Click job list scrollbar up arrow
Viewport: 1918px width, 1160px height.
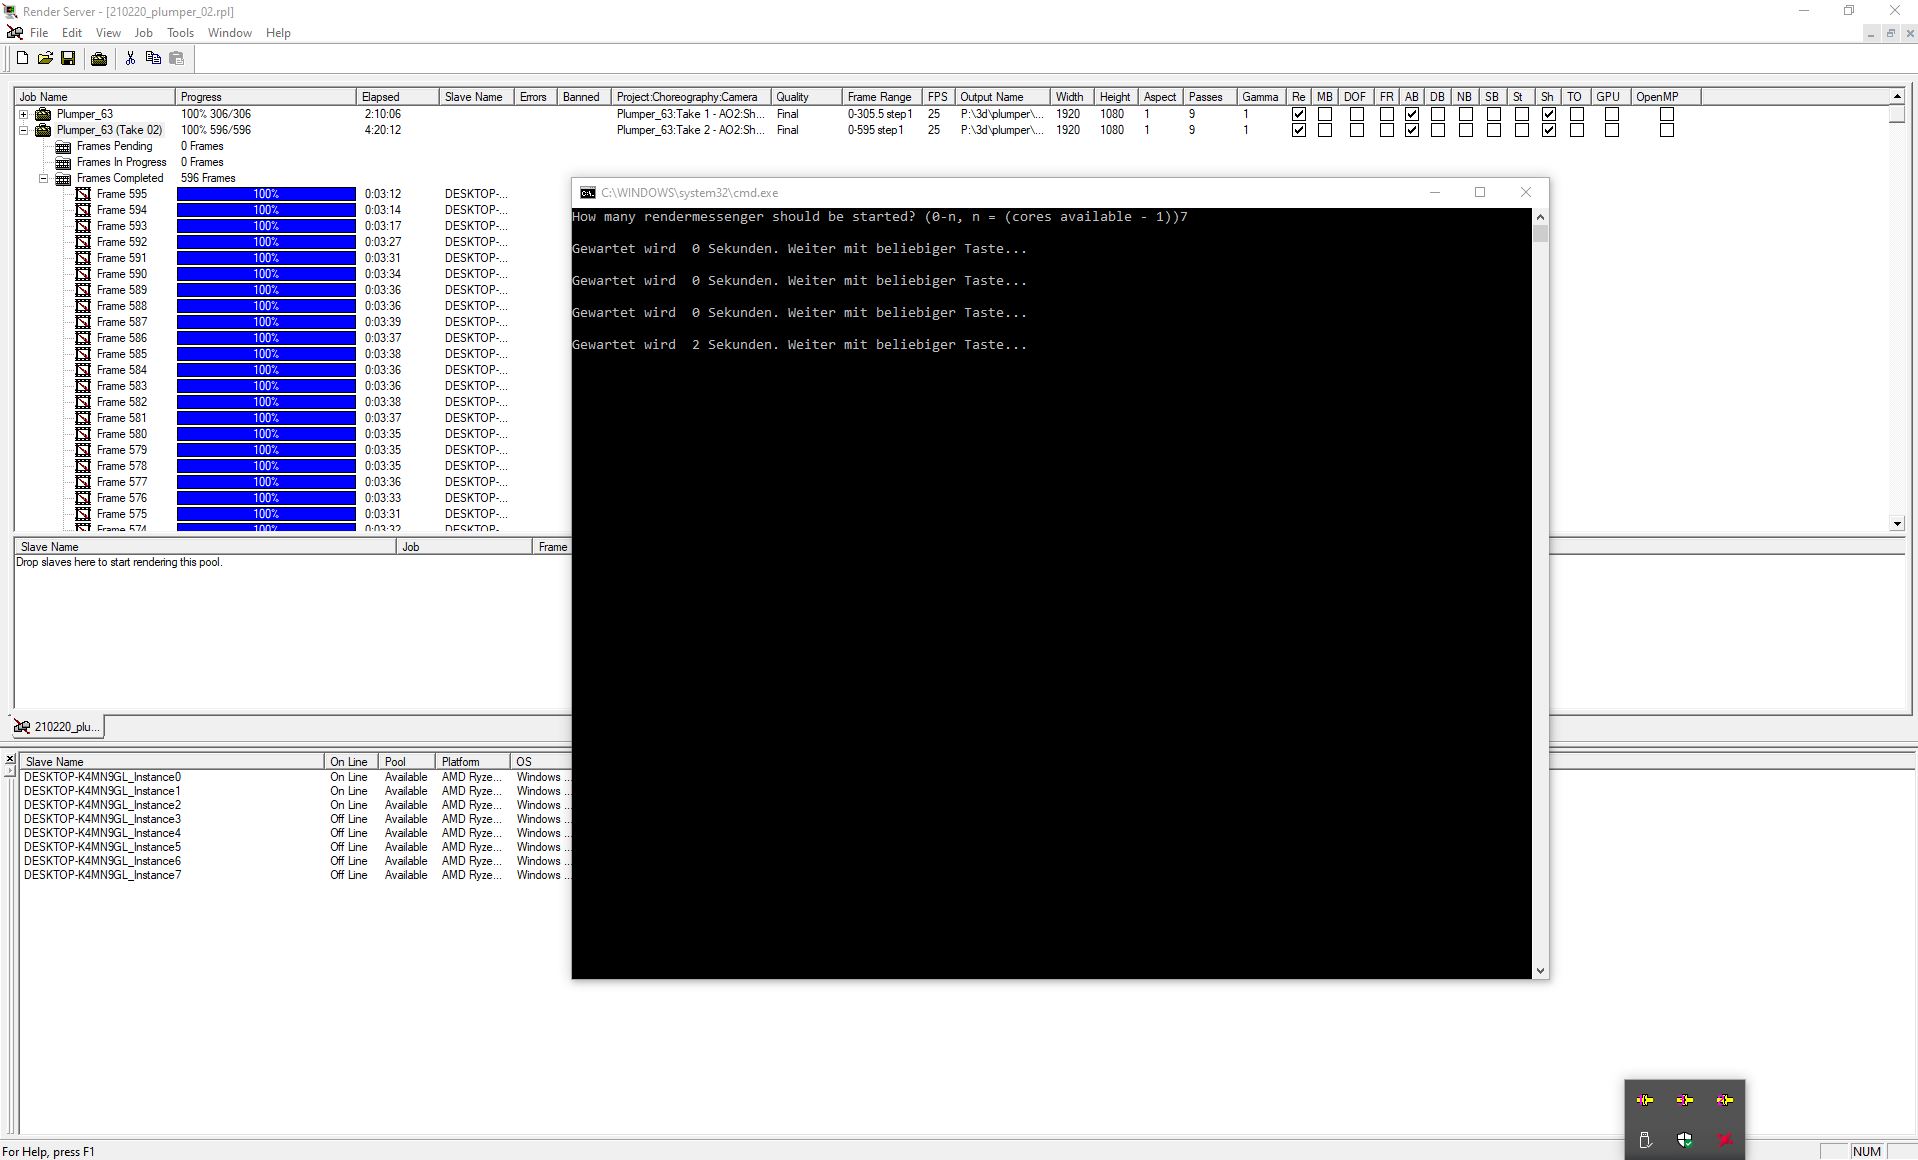click(1897, 96)
